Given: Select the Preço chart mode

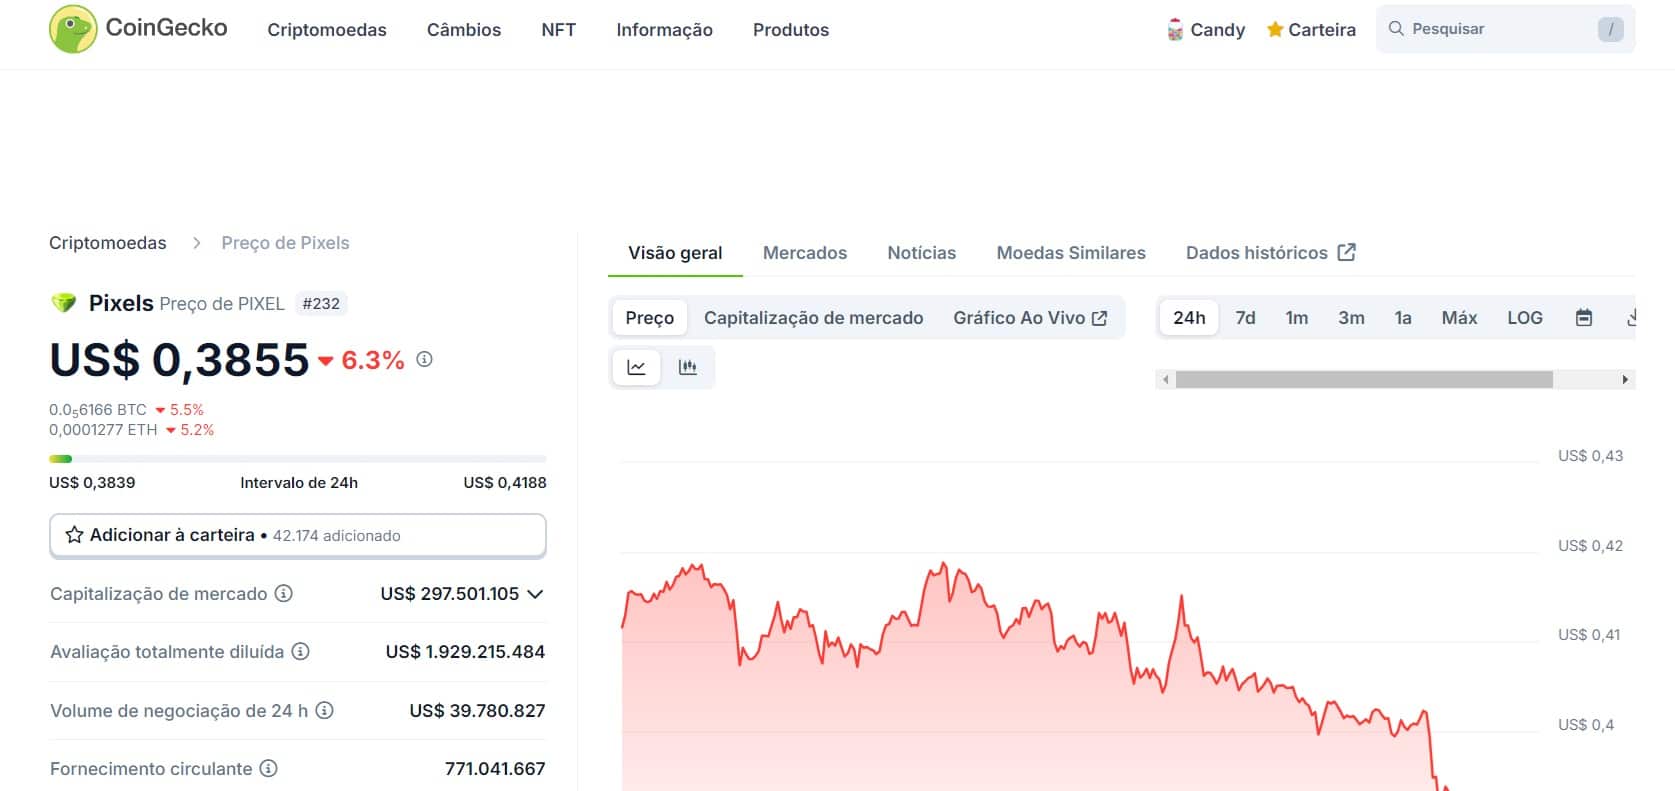Looking at the screenshot, I should 650,318.
